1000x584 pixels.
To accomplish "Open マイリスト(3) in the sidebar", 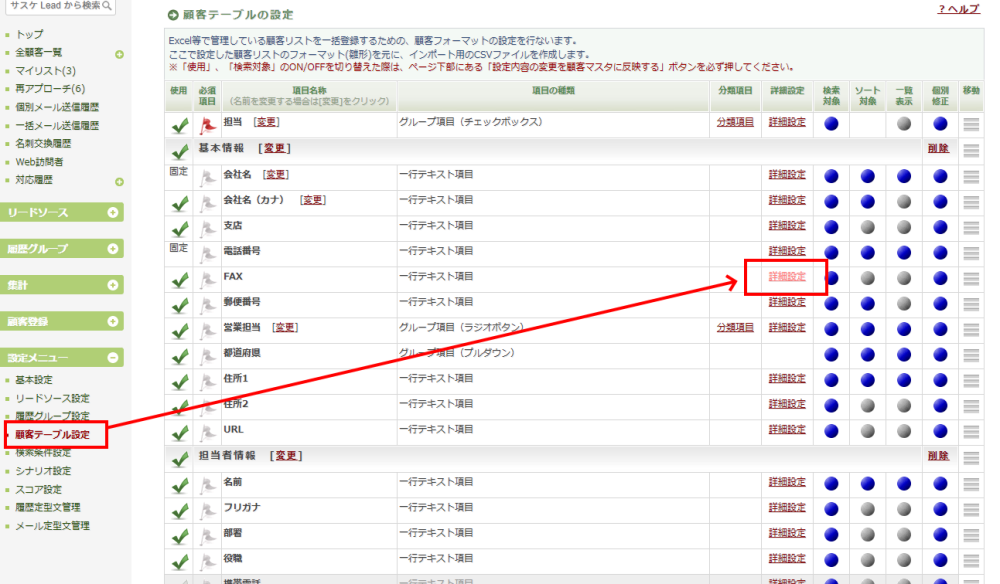I will [45, 71].
